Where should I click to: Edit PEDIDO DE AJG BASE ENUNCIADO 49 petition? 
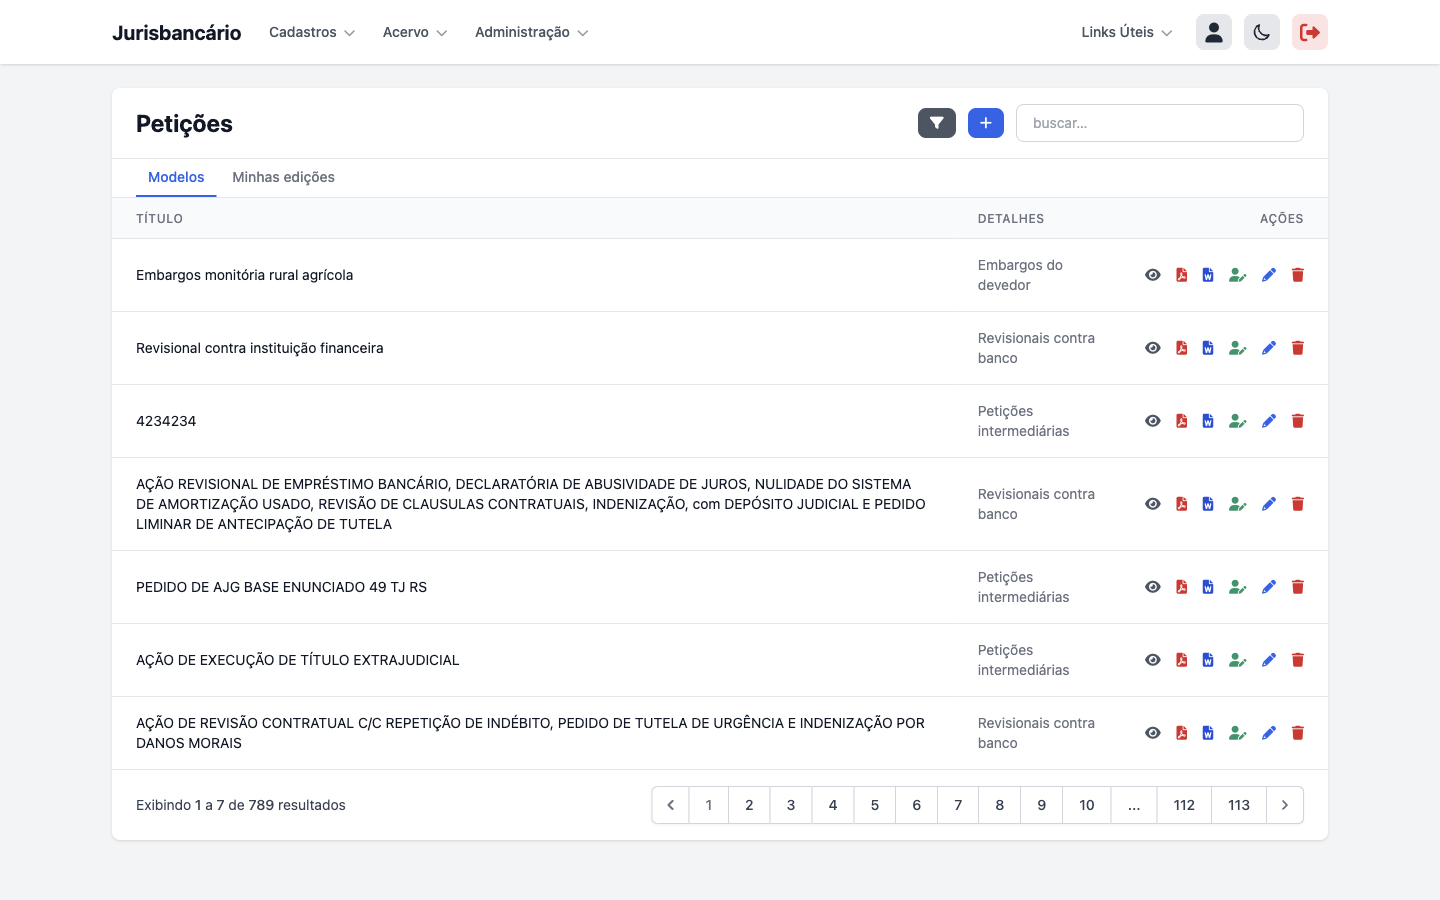(1269, 587)
